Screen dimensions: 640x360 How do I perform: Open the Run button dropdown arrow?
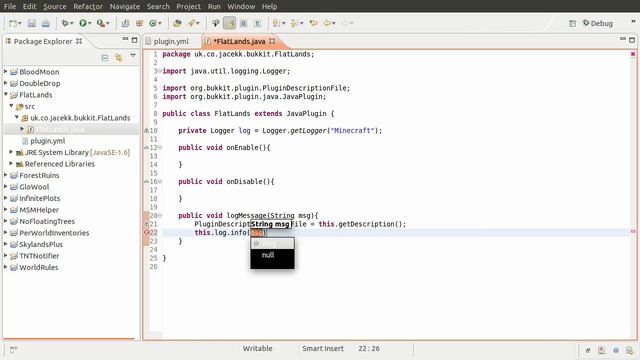89,23
